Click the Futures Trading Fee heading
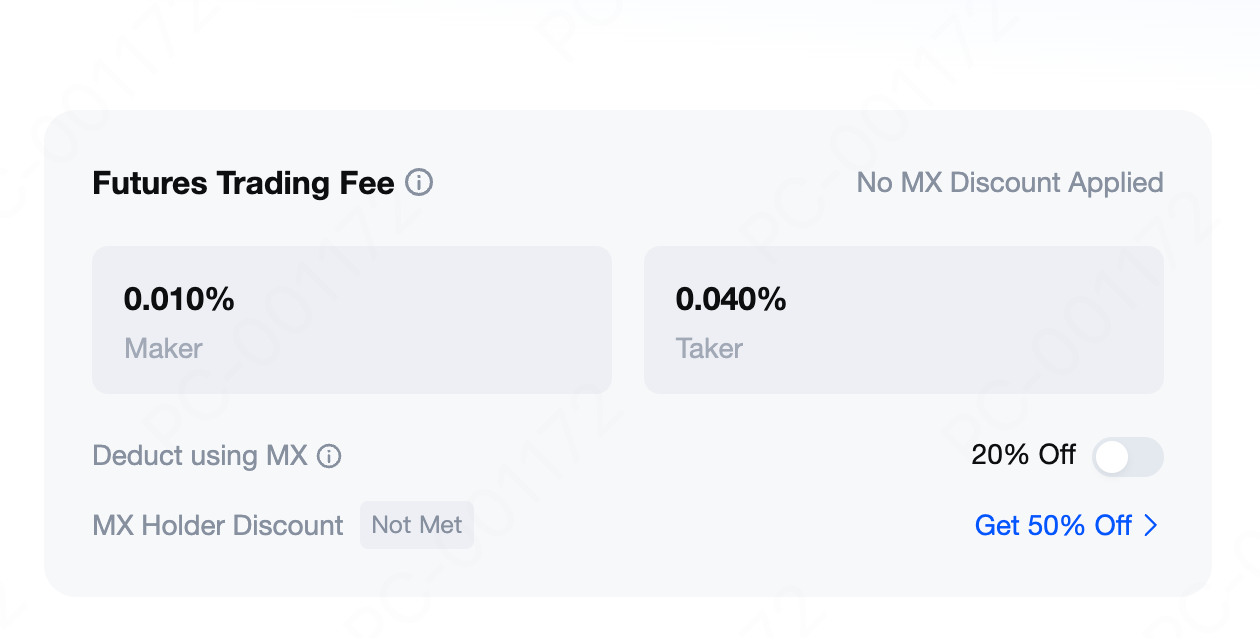 point(243,183)
